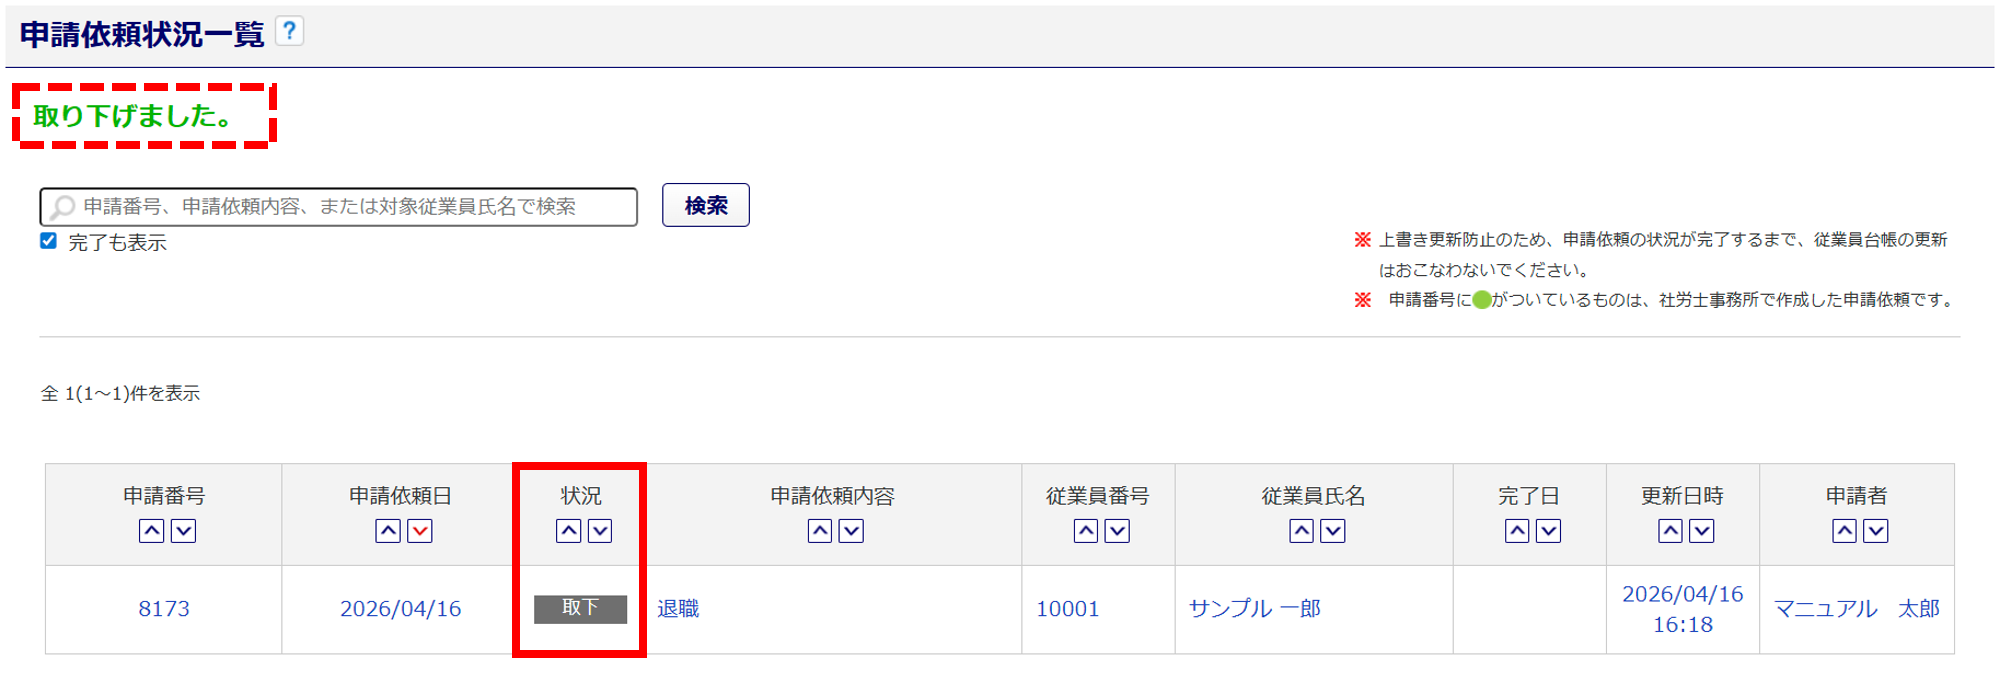Click the 検索 search button
Viewport: 2000px width, 684px height.
705,205
